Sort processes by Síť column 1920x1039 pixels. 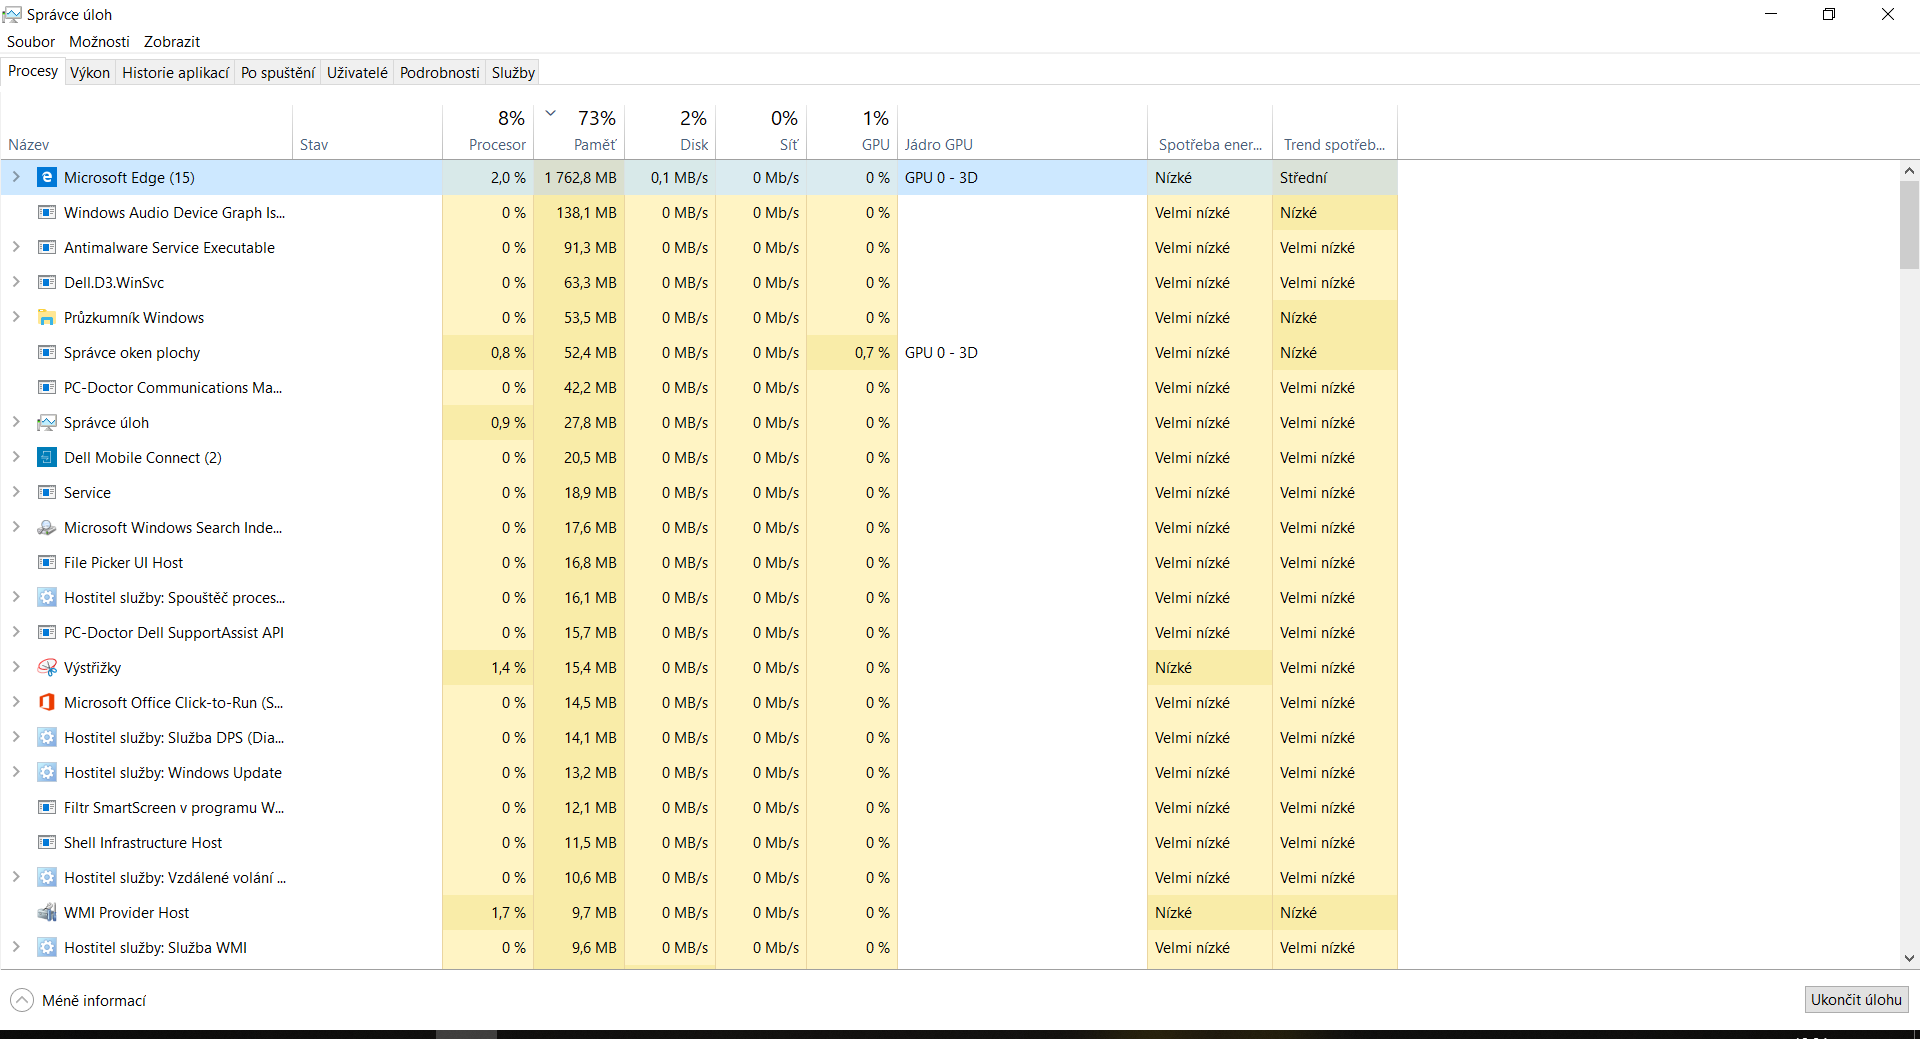point(761,132)
